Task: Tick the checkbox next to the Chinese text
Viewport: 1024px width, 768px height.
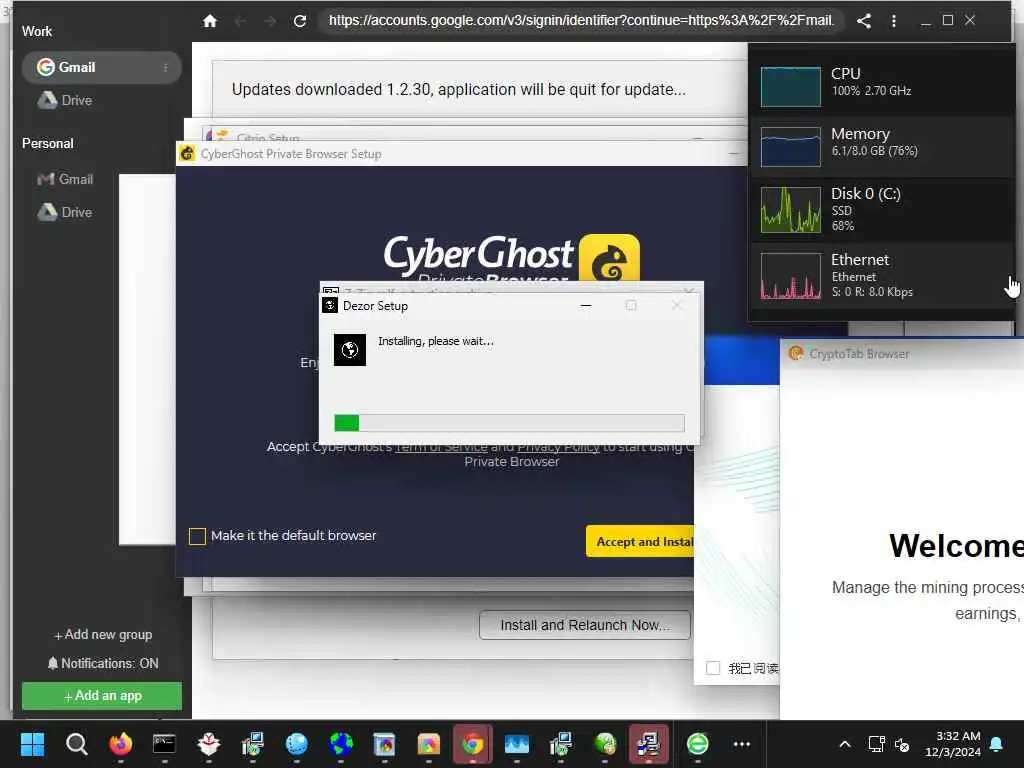Action: click(713, 668)
